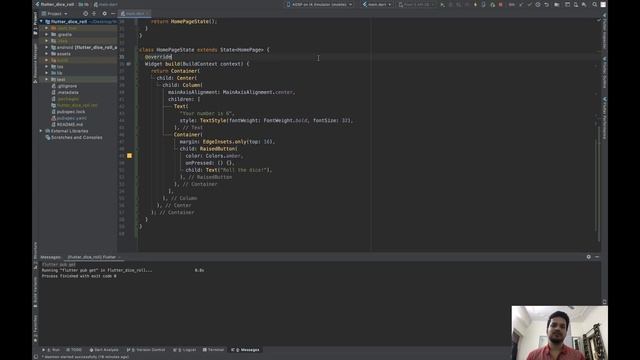
Task: Open the .metadata file
Action: (65, 92)
